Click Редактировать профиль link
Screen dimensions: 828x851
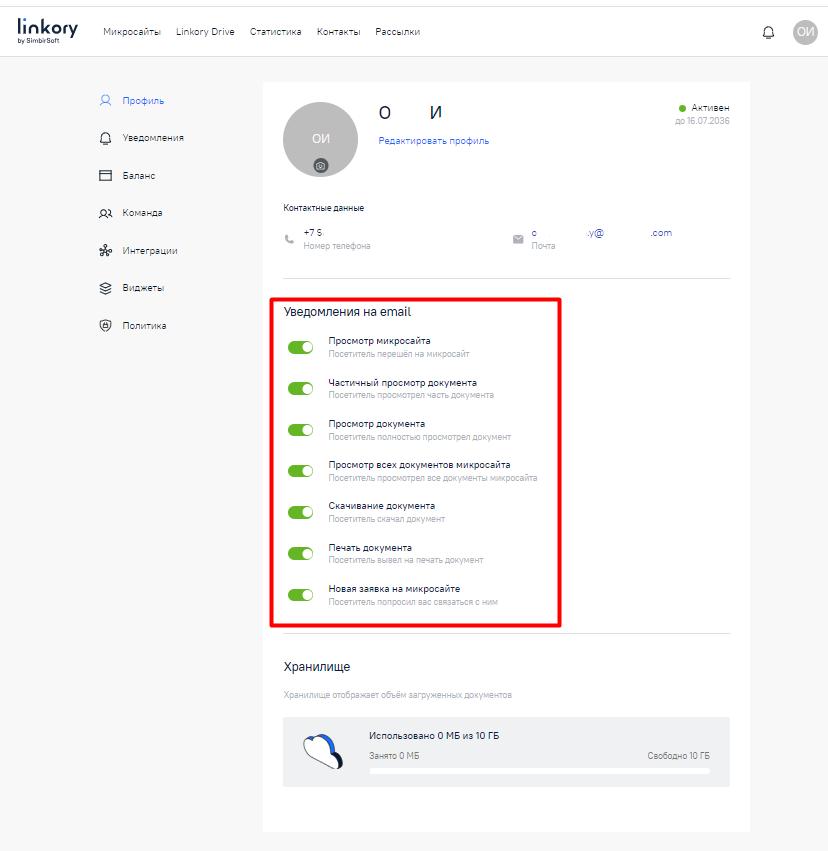point(433,141)
